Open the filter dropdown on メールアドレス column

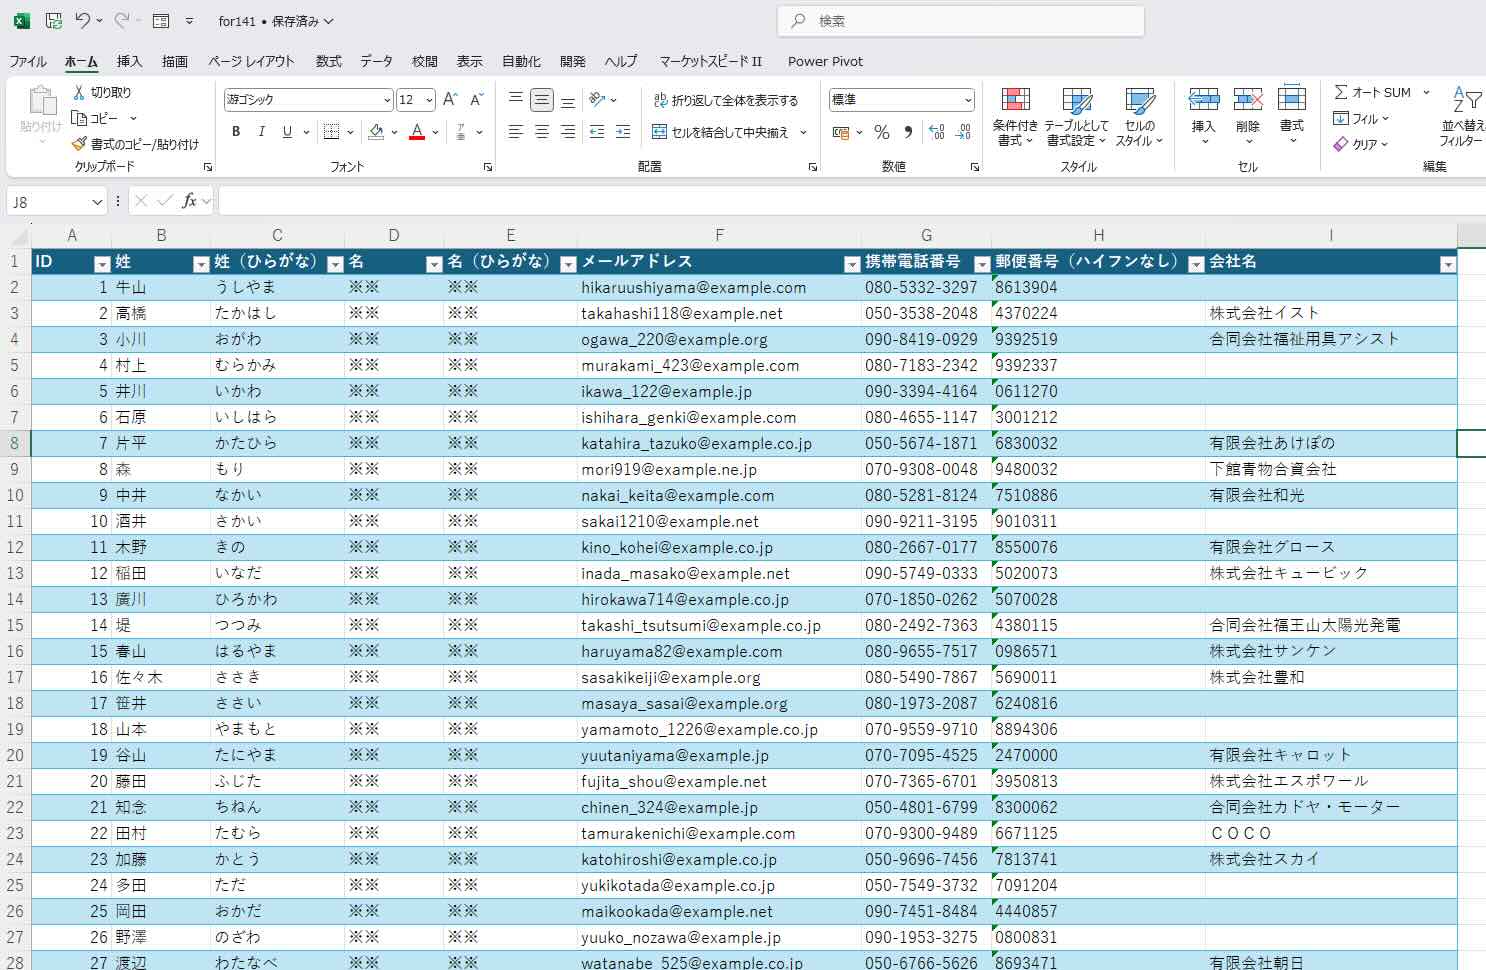point(852,264)
